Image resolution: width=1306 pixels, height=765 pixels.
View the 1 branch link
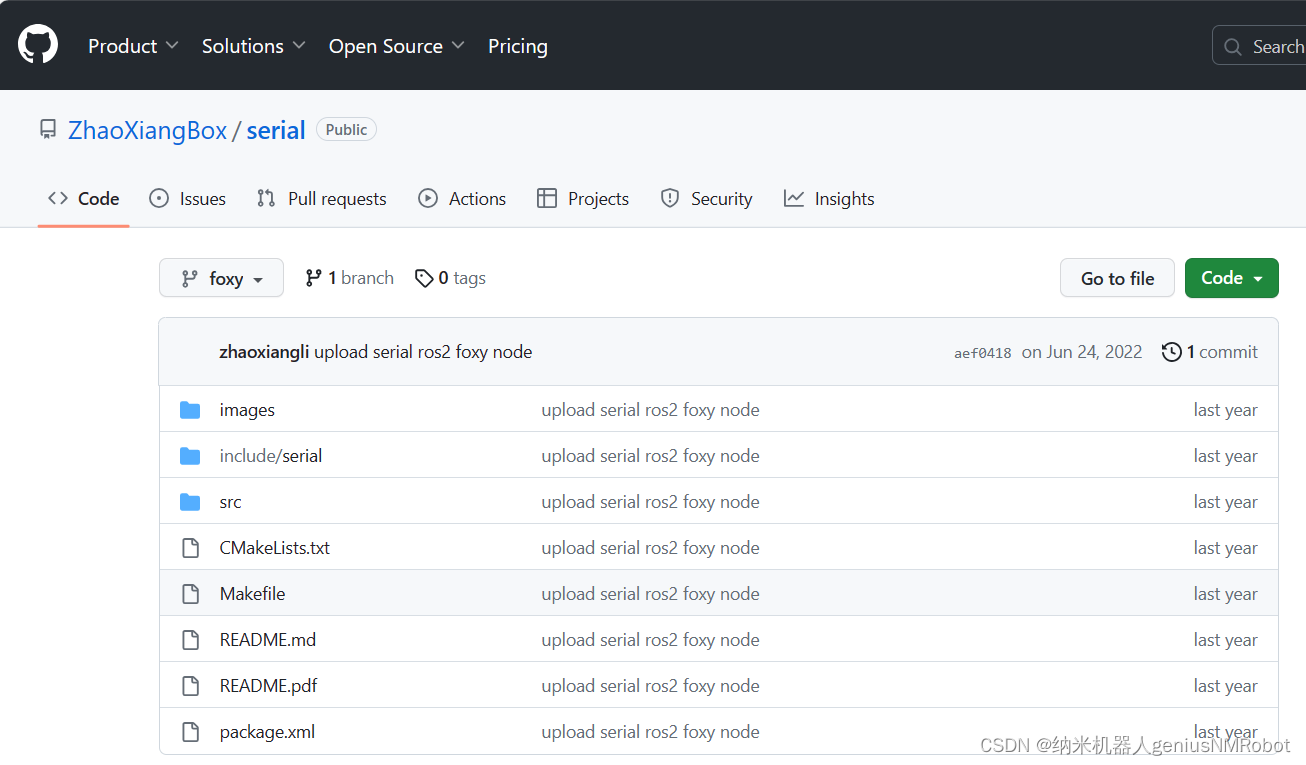[350, 278]
